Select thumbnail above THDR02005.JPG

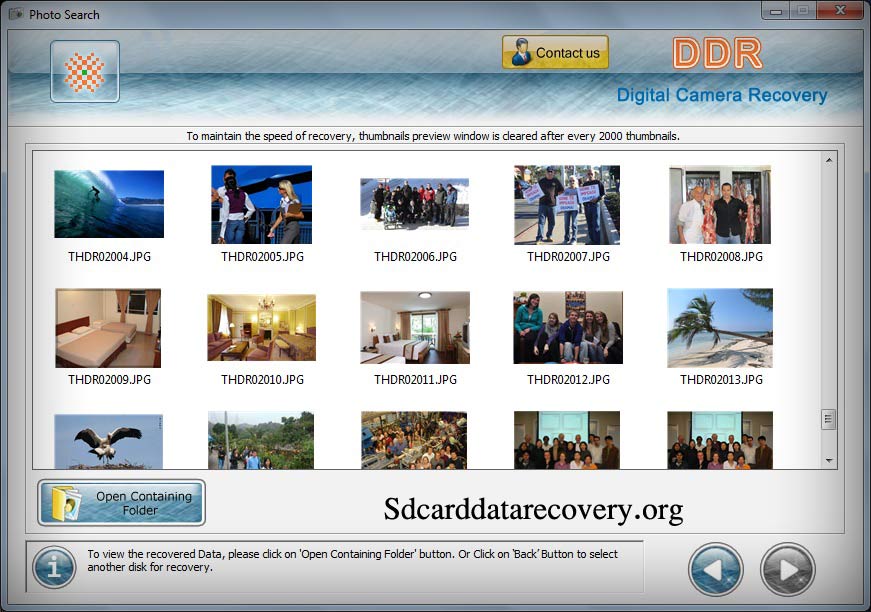coord(262,204)
